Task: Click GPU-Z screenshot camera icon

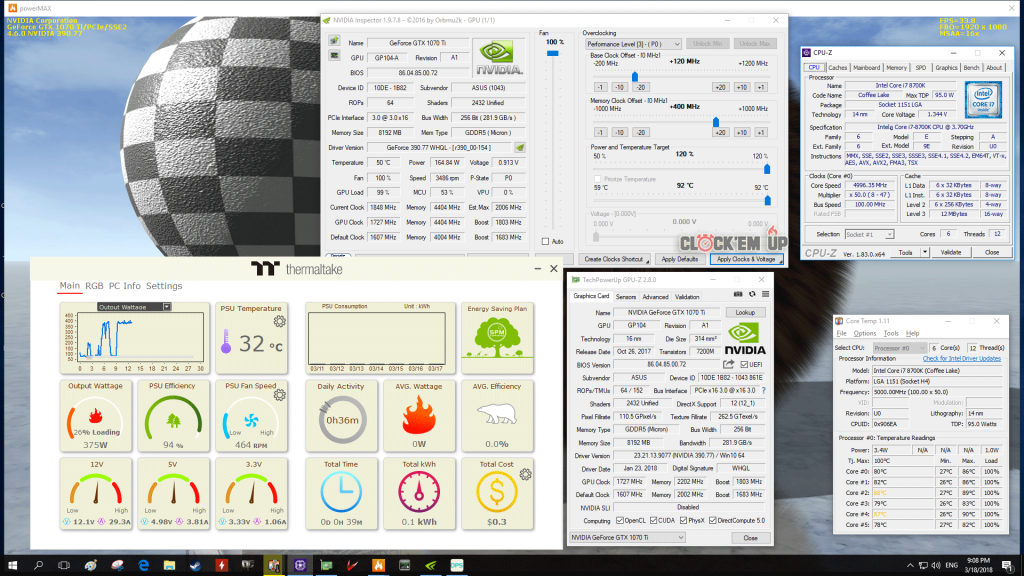Action: tap(738, 294)
